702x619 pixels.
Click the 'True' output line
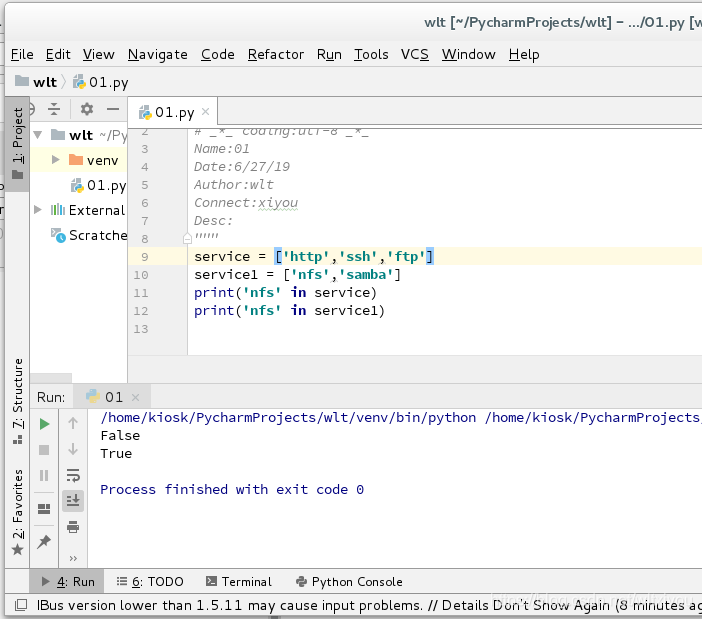116,453
